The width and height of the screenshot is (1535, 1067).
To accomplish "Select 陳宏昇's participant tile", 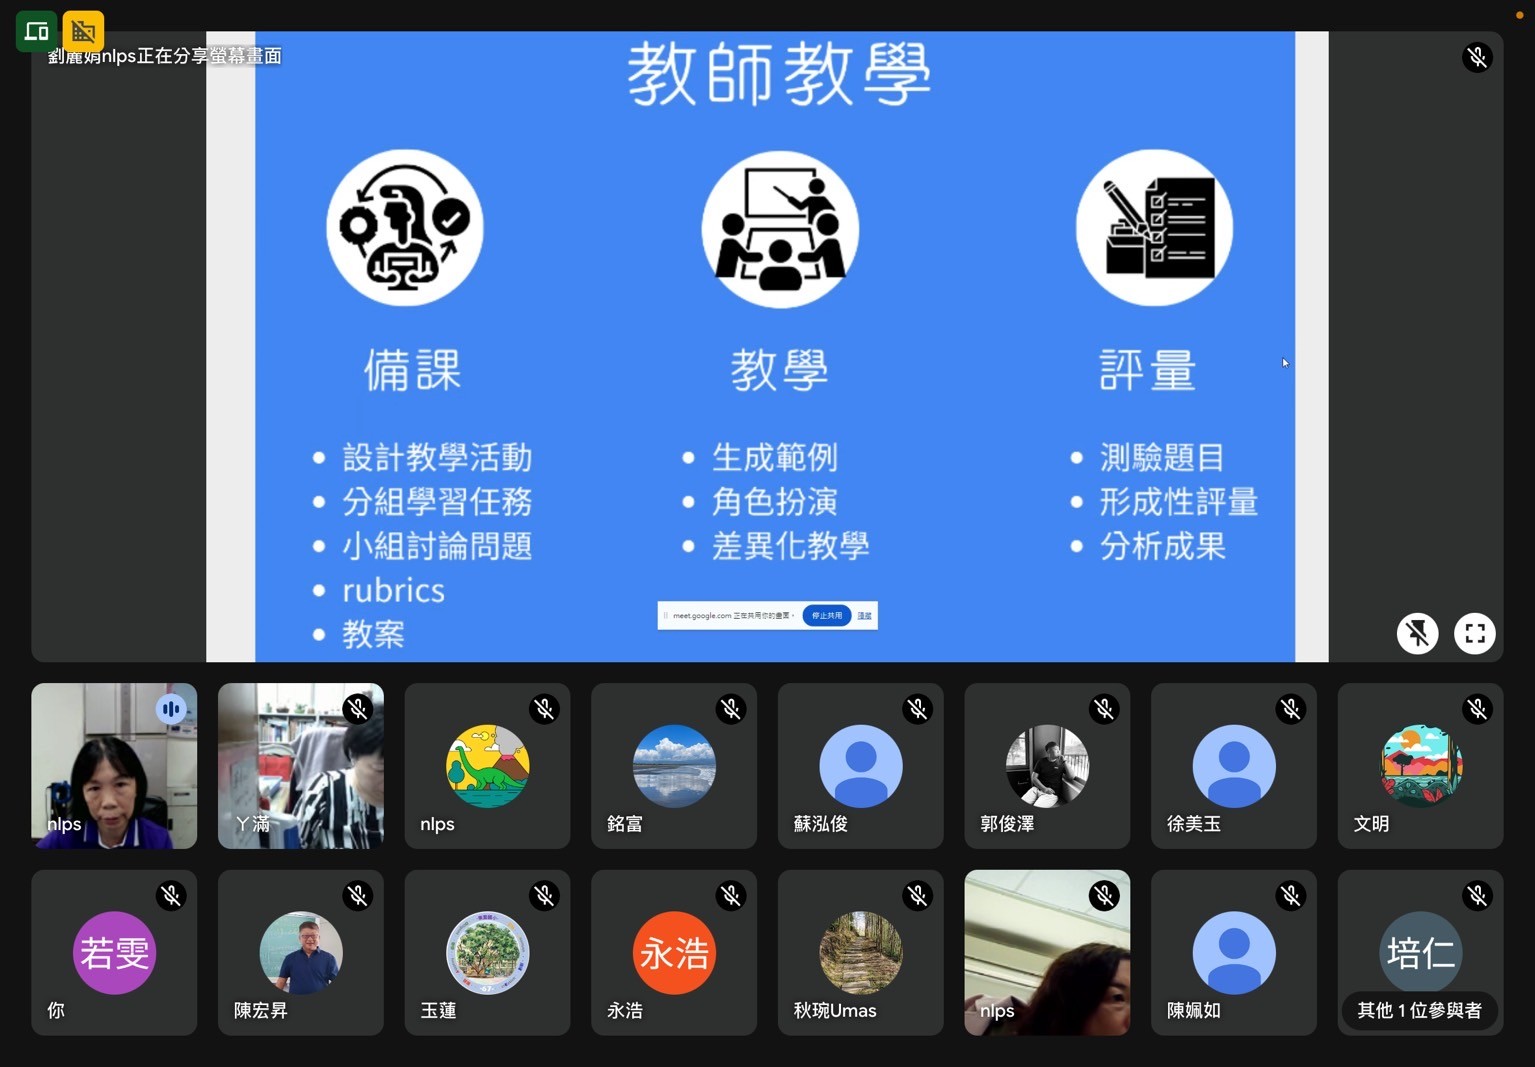I will 300,952.
